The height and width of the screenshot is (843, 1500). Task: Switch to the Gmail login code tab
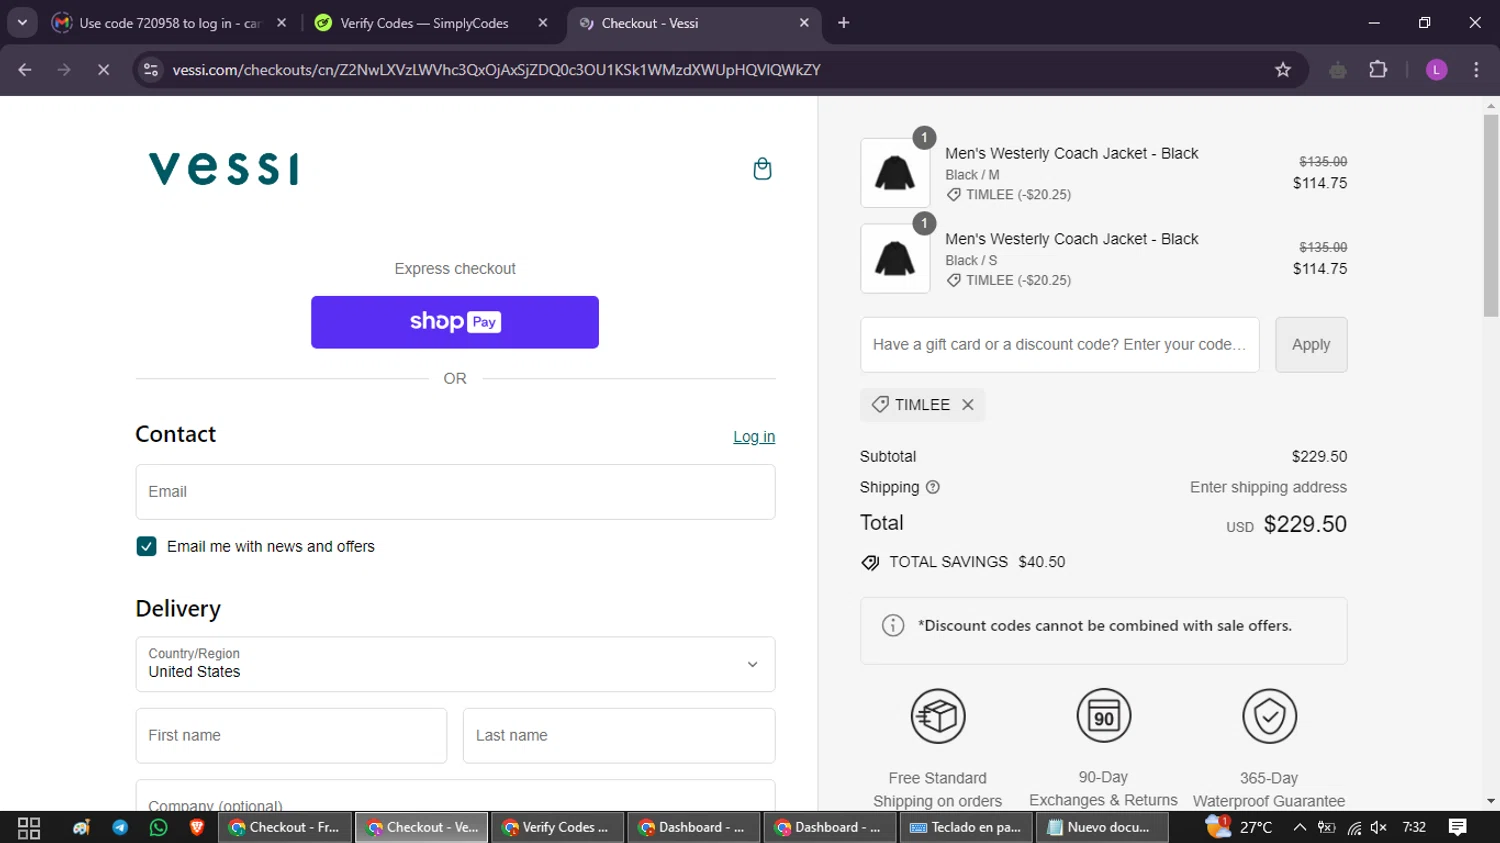170,23
